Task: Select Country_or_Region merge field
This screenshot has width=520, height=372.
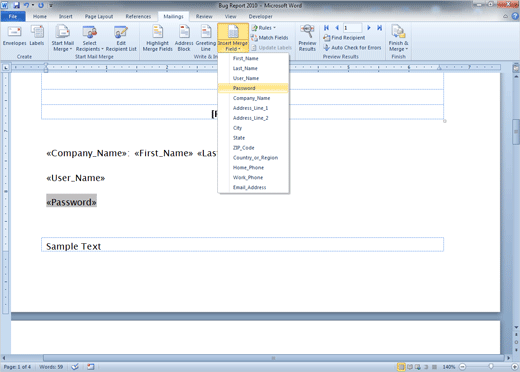Action: pos(253,158)
